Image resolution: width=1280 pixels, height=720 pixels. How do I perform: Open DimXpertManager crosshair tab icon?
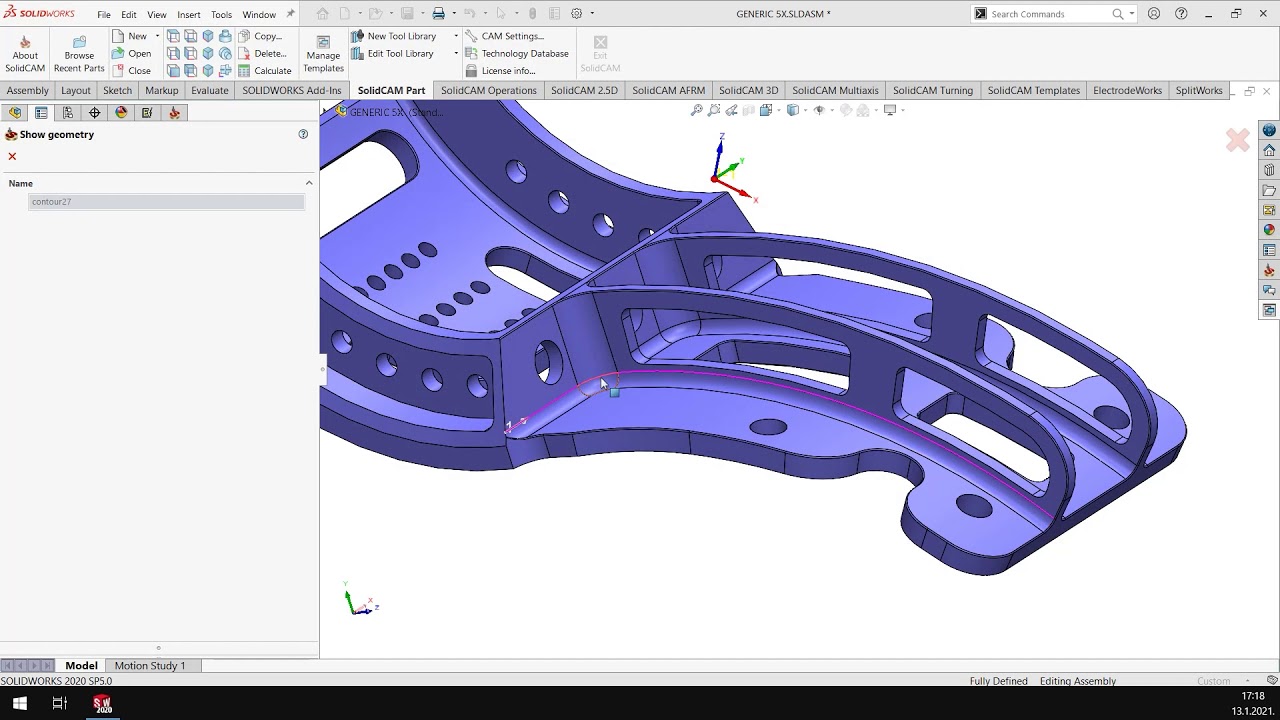[x=95, y=113]
